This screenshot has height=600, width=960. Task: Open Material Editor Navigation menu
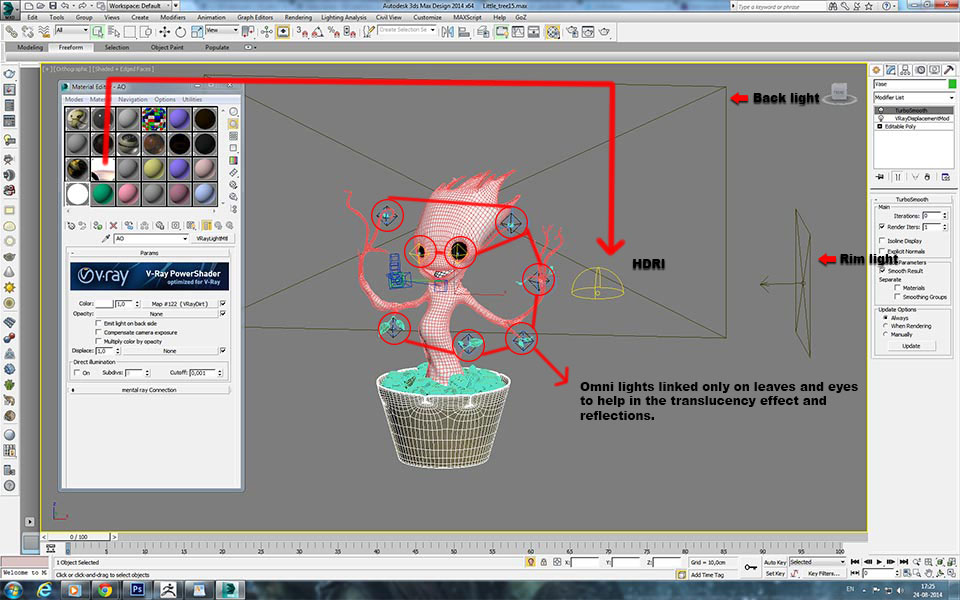coord(132,99)
